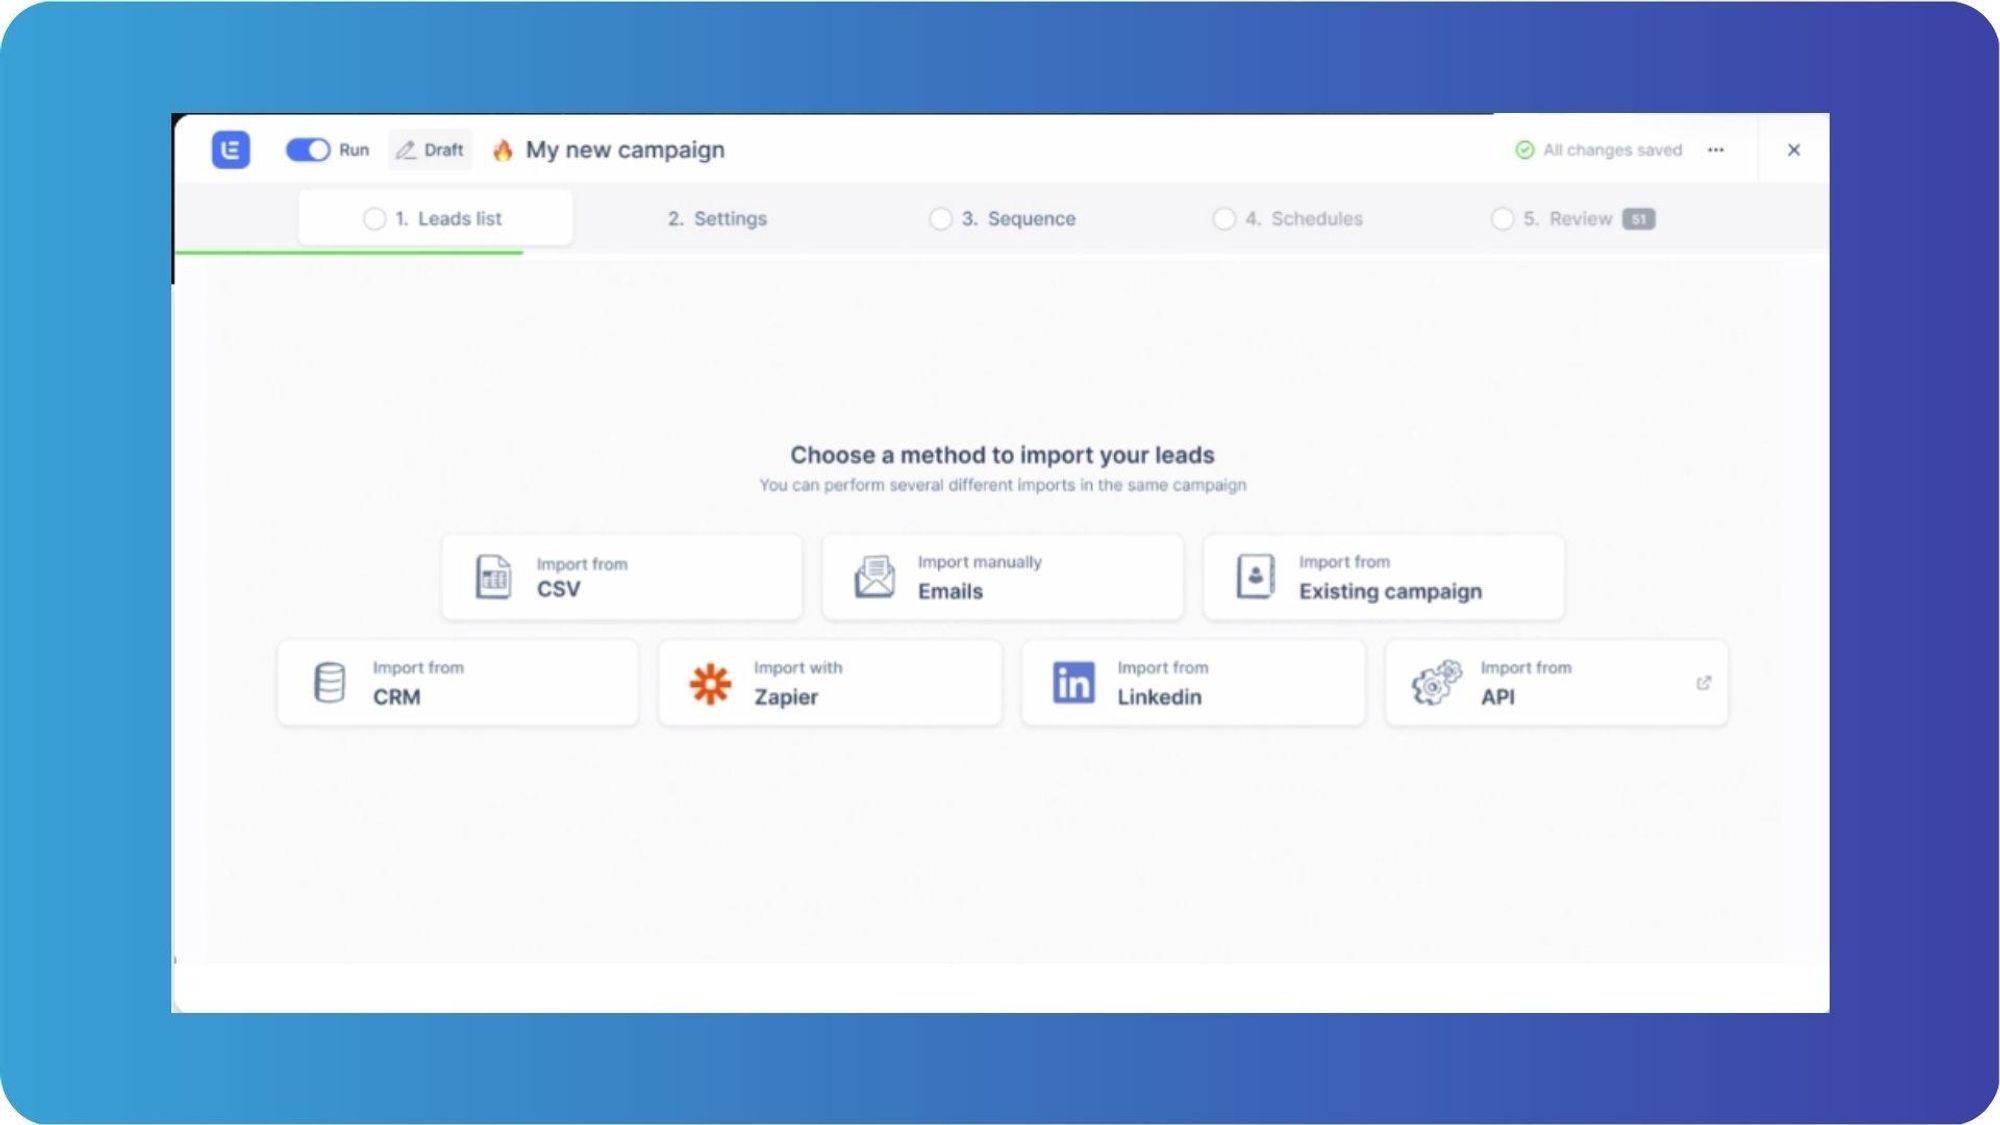The width and height of the screenshot is (2000, 1125).
Task: Click the Draft pencil button
Action: point(430,150)
